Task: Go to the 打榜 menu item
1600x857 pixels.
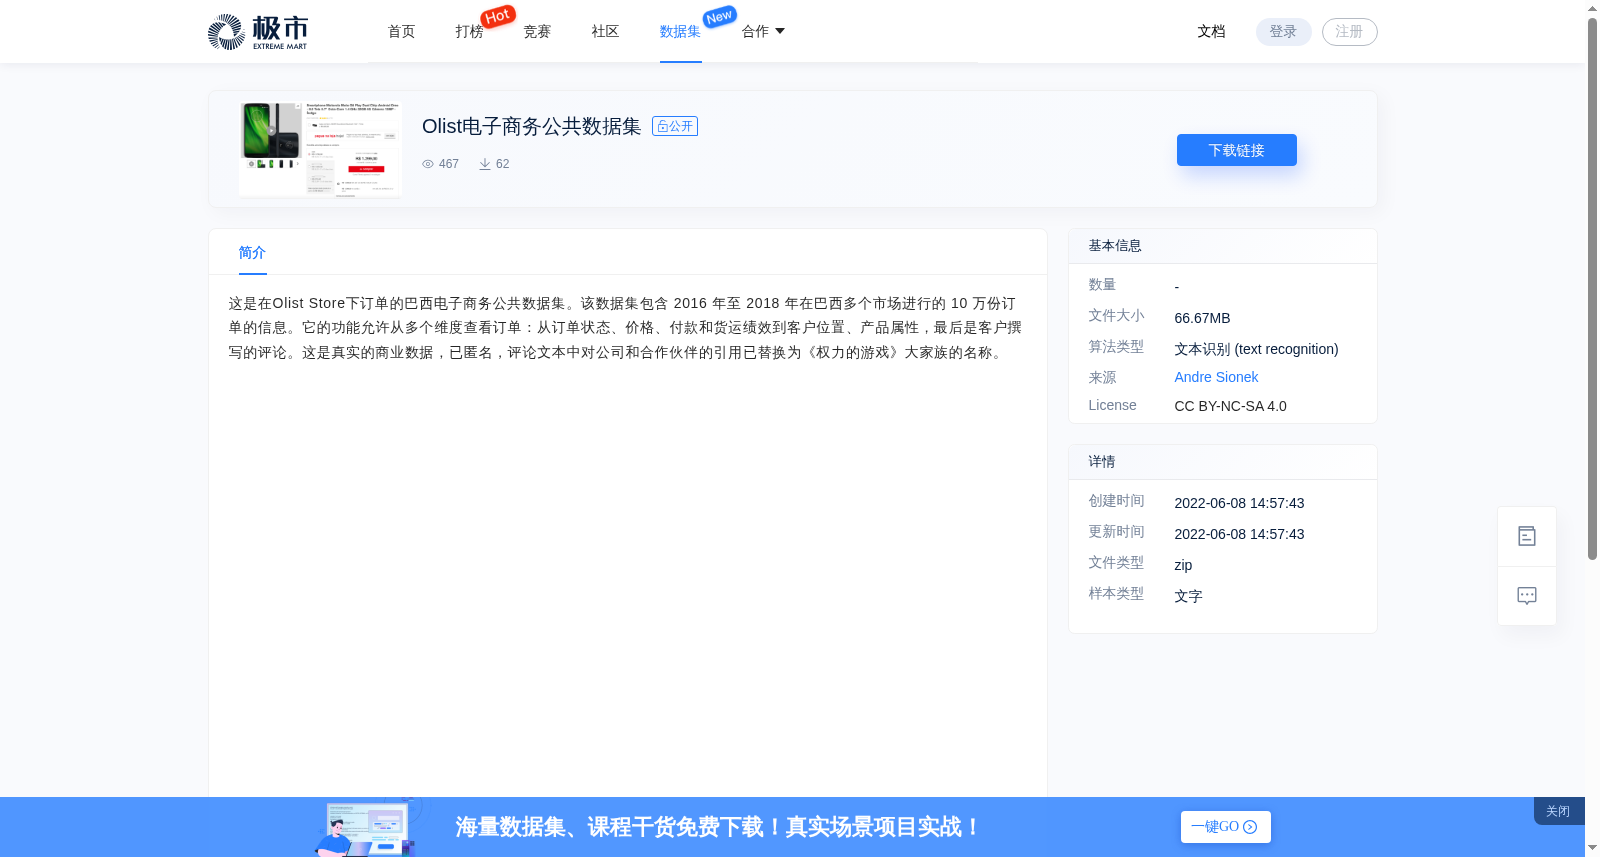Action: click(469, 32)
